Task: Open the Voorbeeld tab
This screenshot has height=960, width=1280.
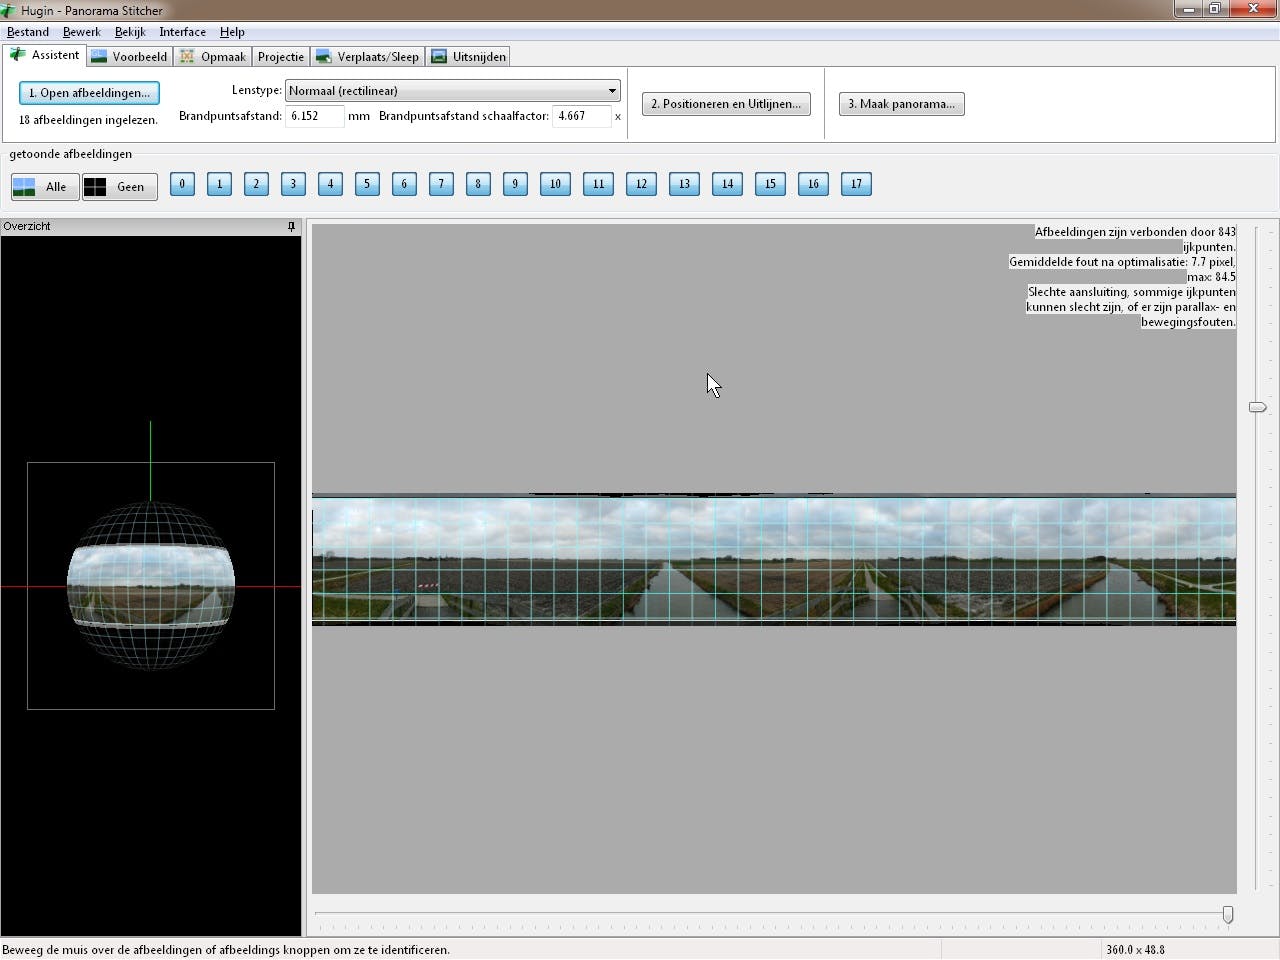Action: click(129, 57)
